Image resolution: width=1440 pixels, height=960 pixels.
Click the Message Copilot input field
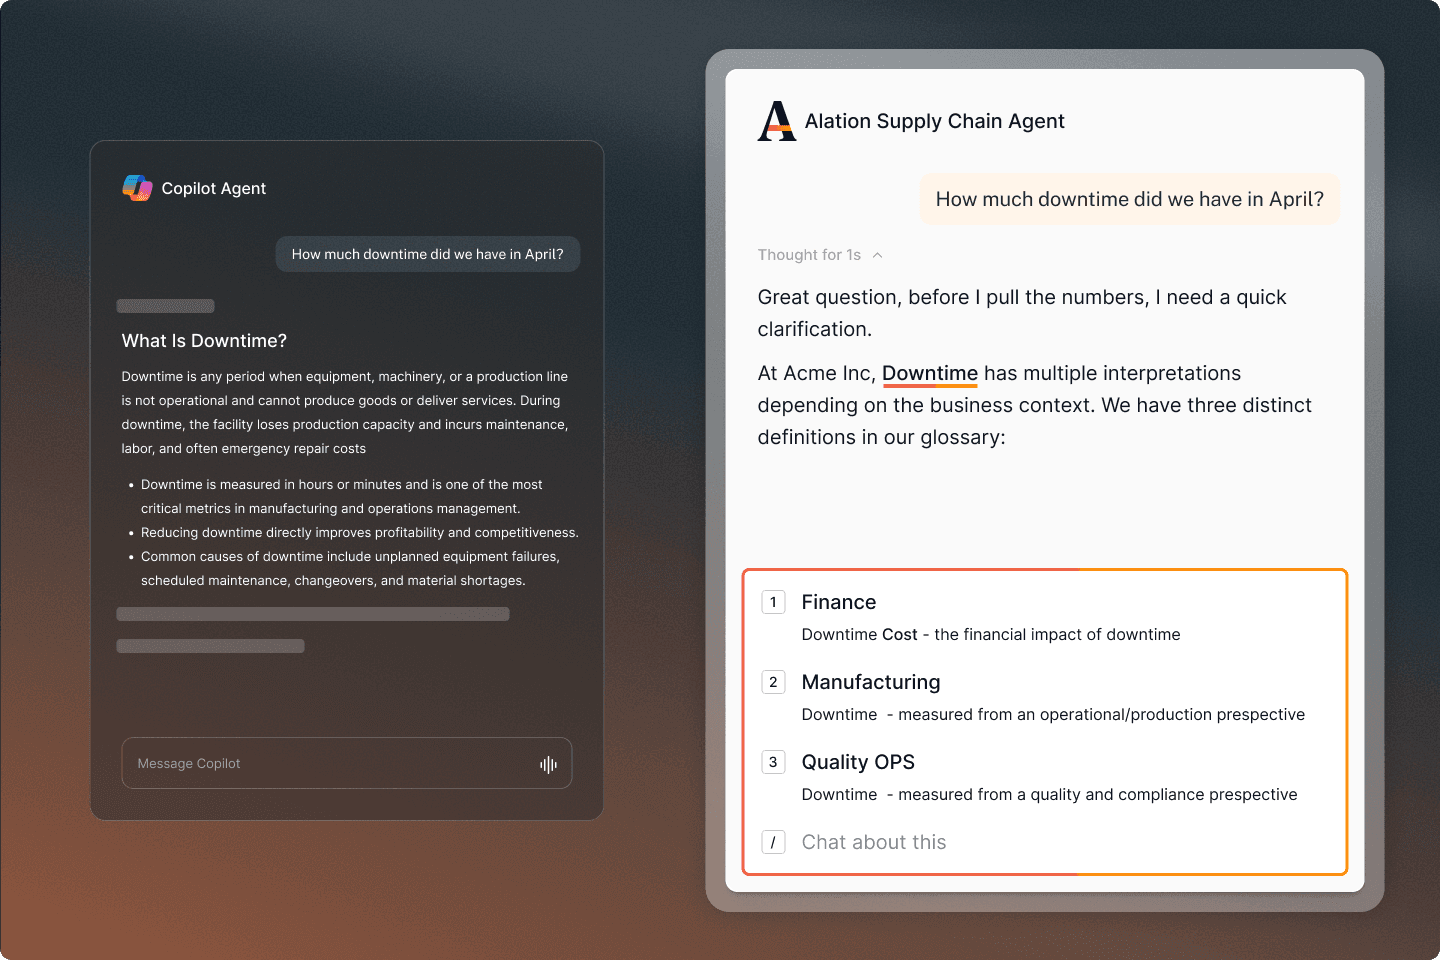point(347,763)
